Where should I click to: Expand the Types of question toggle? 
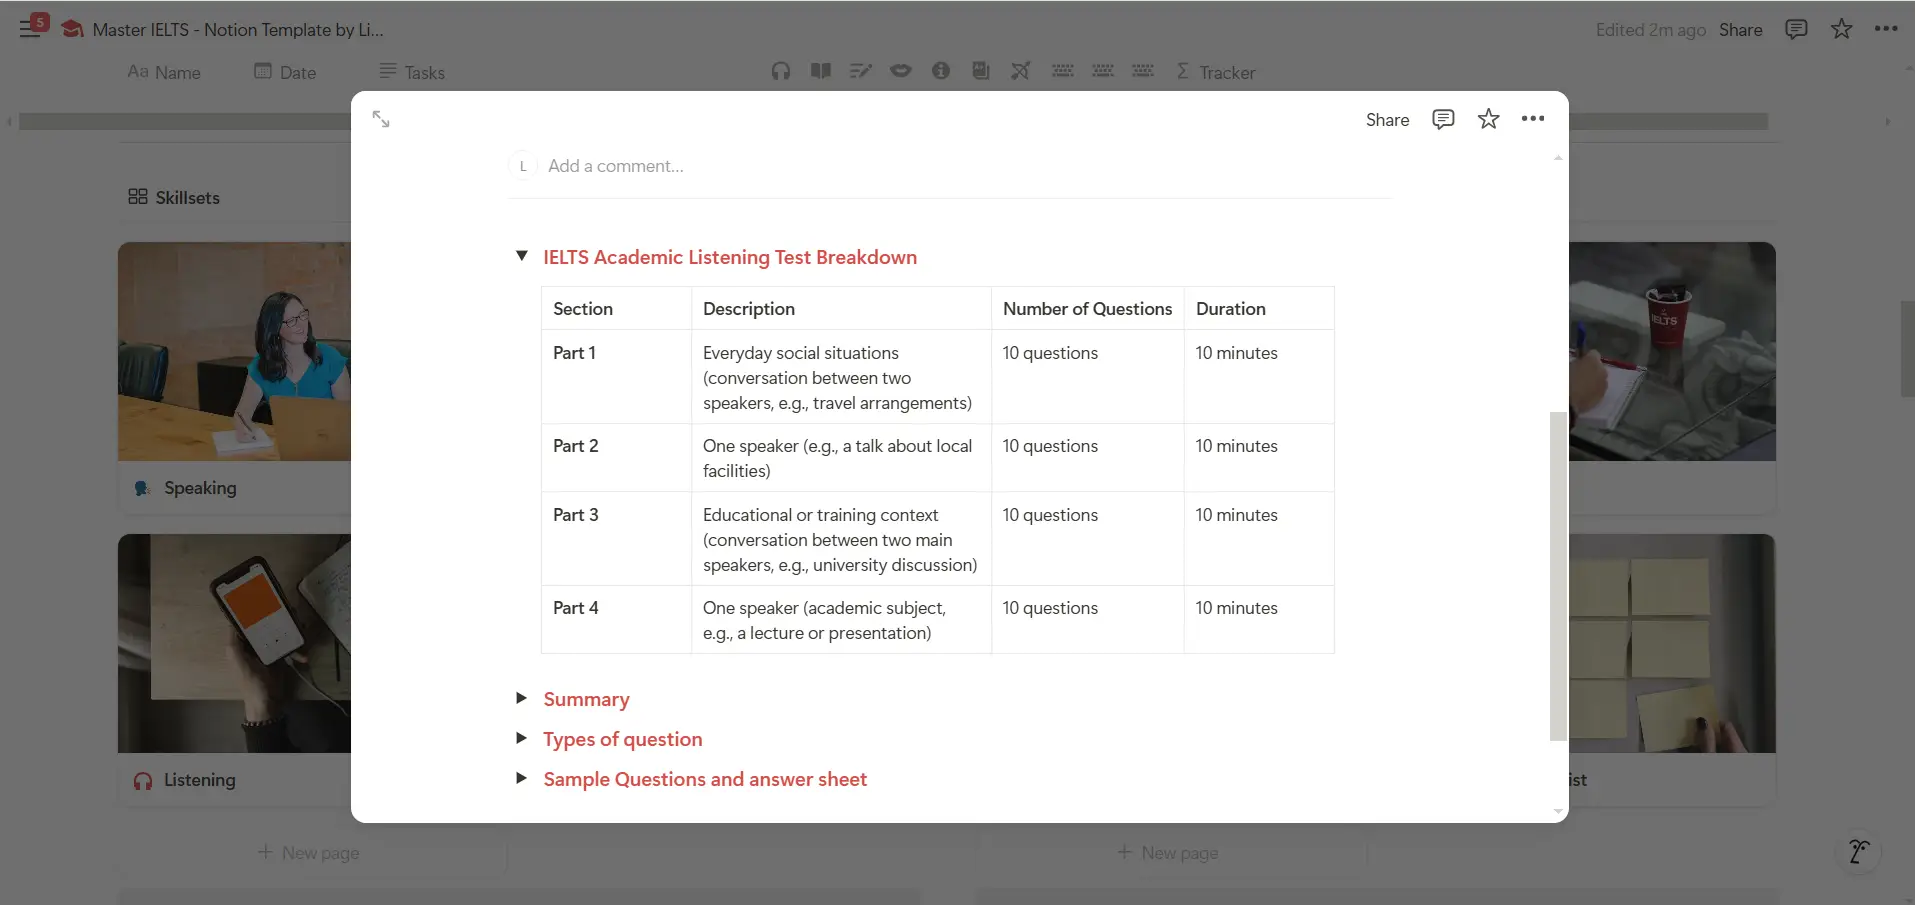(522, 738)
